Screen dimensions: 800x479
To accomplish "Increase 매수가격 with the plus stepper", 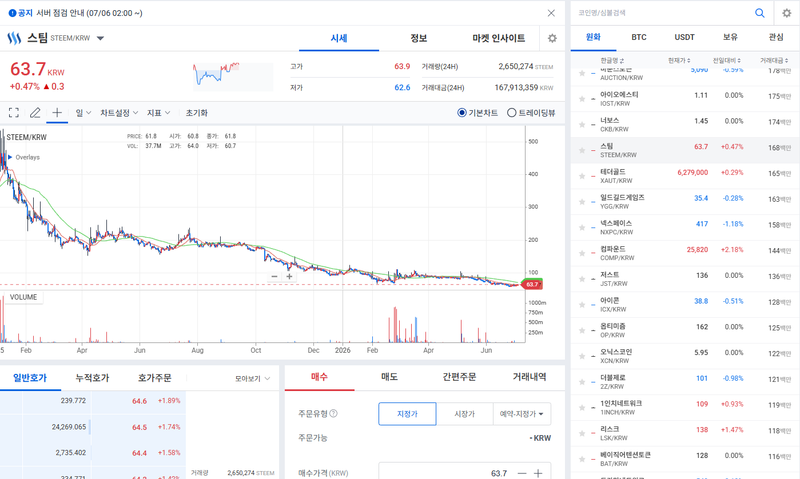I will tap(538, 473).
